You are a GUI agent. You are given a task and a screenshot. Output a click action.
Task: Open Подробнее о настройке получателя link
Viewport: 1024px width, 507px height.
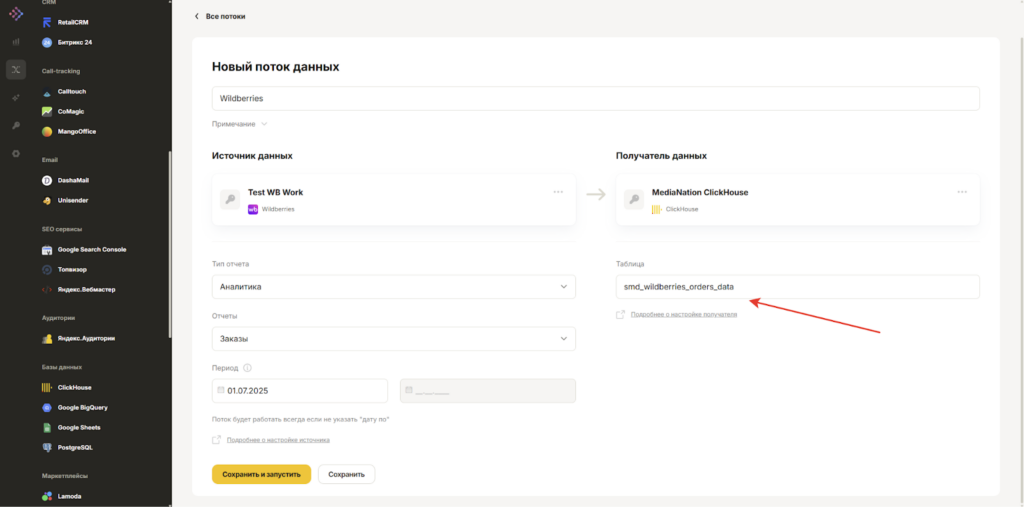click(x=684, y=314)
